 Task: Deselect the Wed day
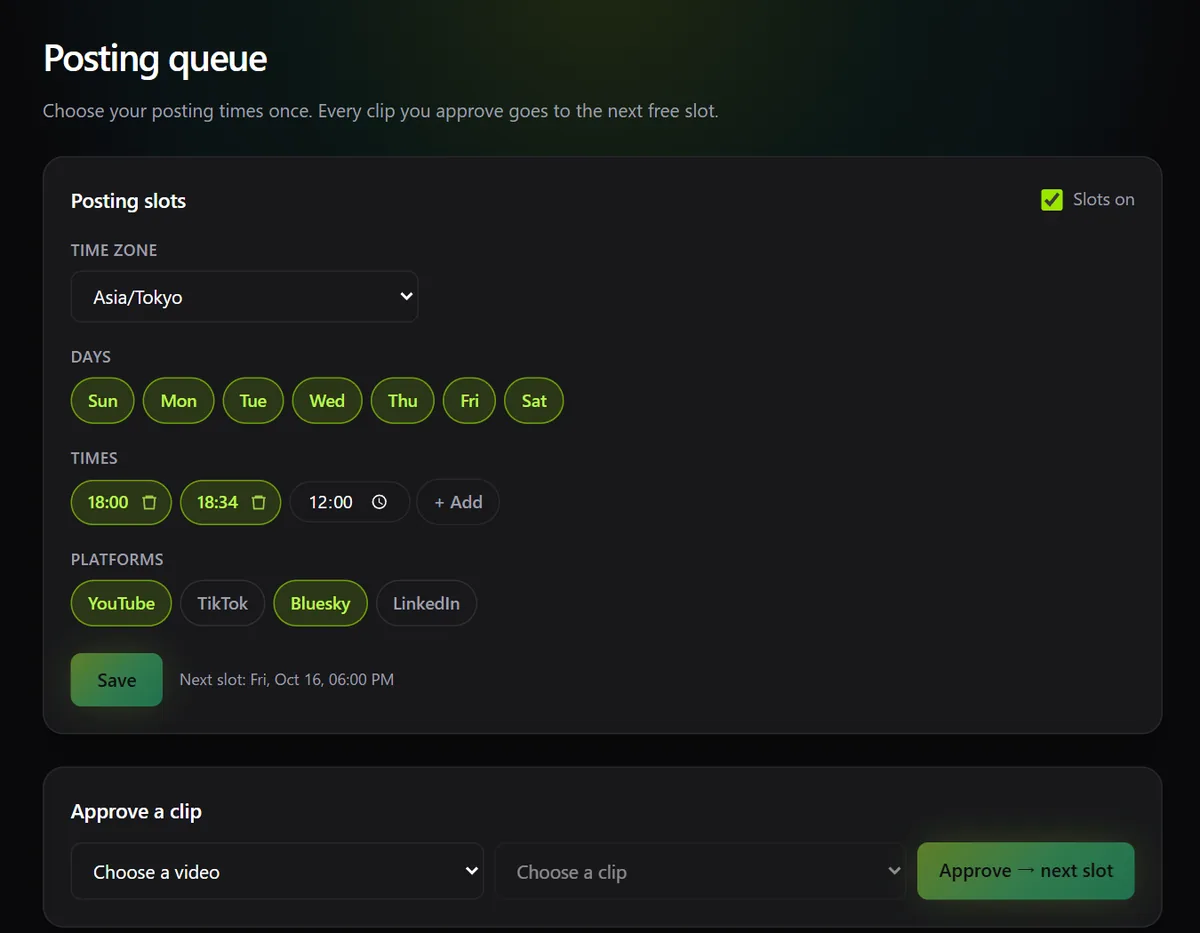[327, 401]
